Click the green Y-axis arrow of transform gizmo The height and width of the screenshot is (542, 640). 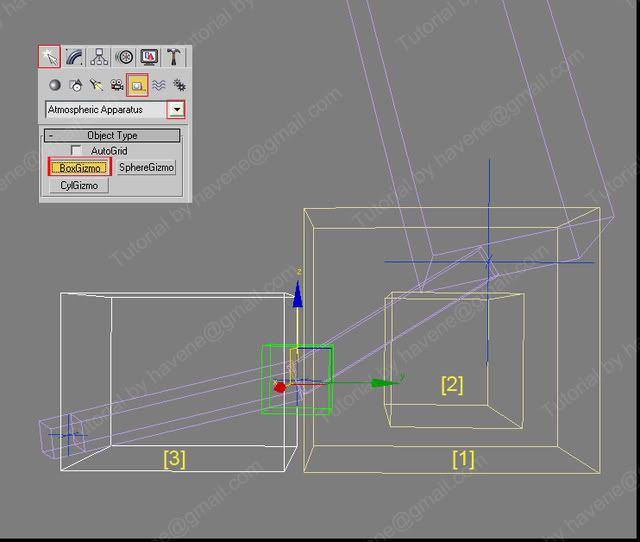pyautogui.click(x=383, y=382)
